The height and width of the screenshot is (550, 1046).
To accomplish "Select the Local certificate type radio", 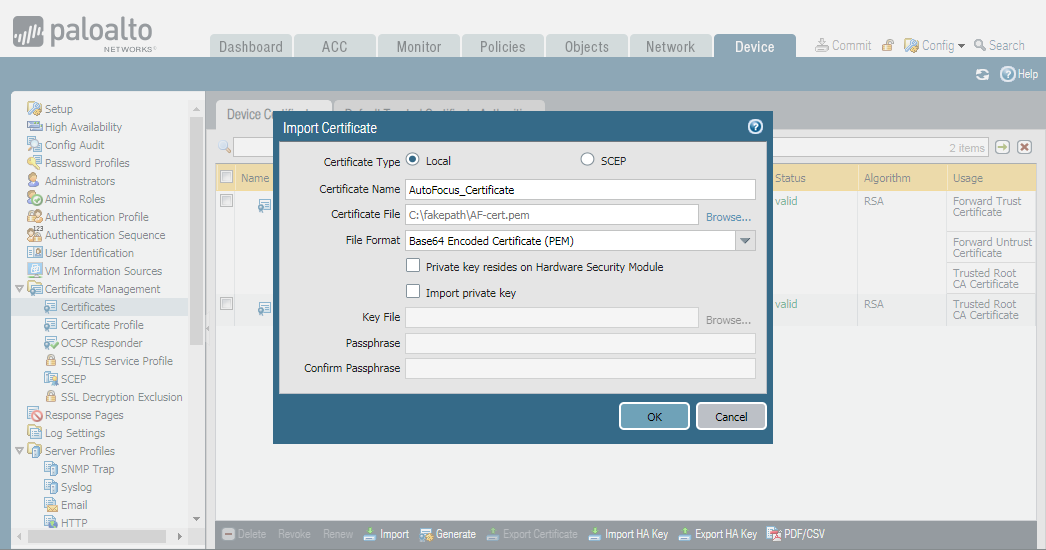I will (412, 160).
